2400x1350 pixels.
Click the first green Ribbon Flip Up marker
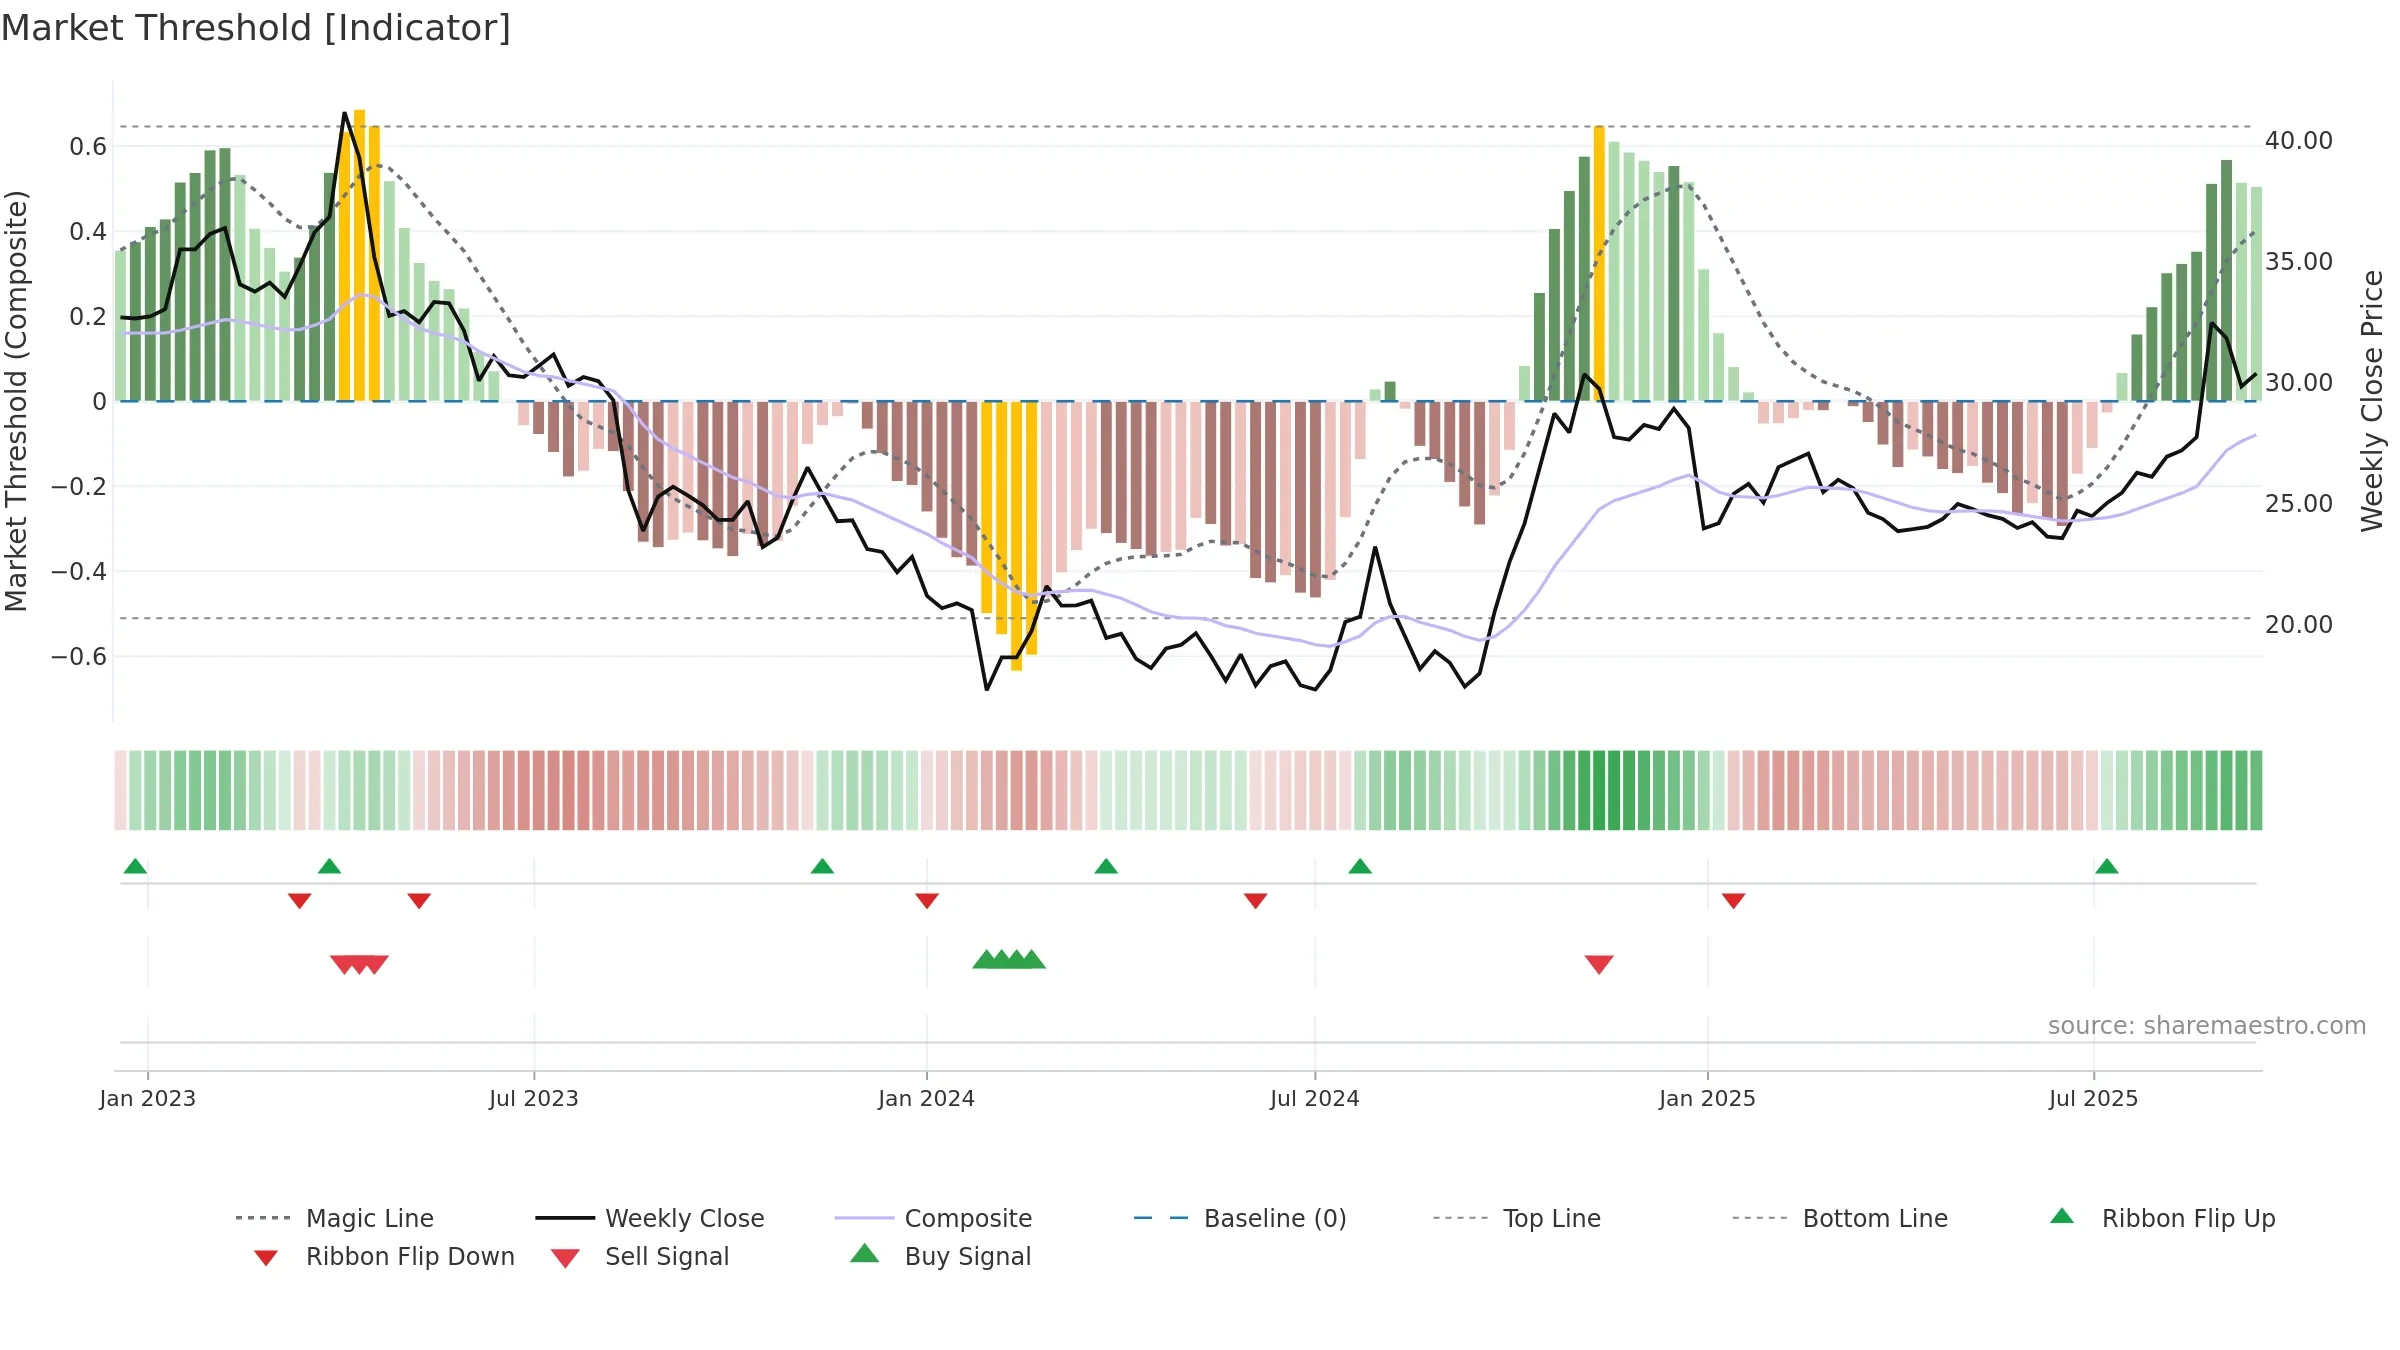coord(135,866)
